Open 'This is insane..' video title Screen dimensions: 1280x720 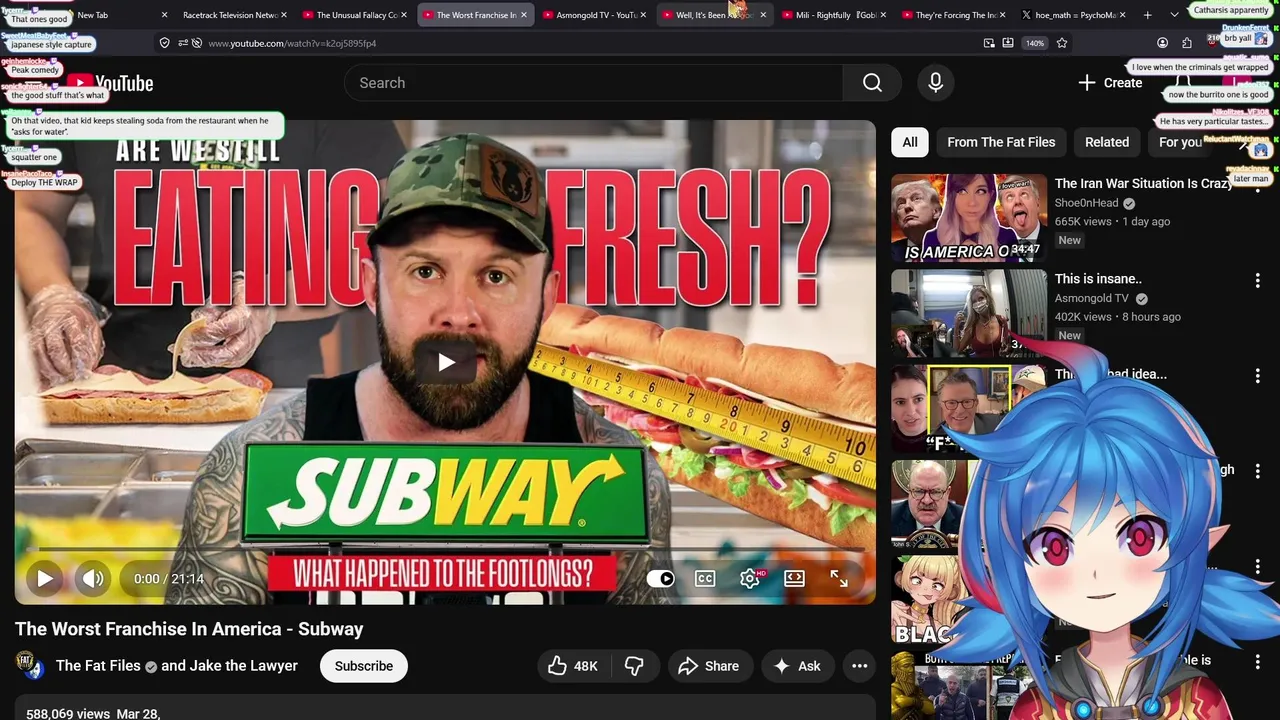[x=1098, y=279]
